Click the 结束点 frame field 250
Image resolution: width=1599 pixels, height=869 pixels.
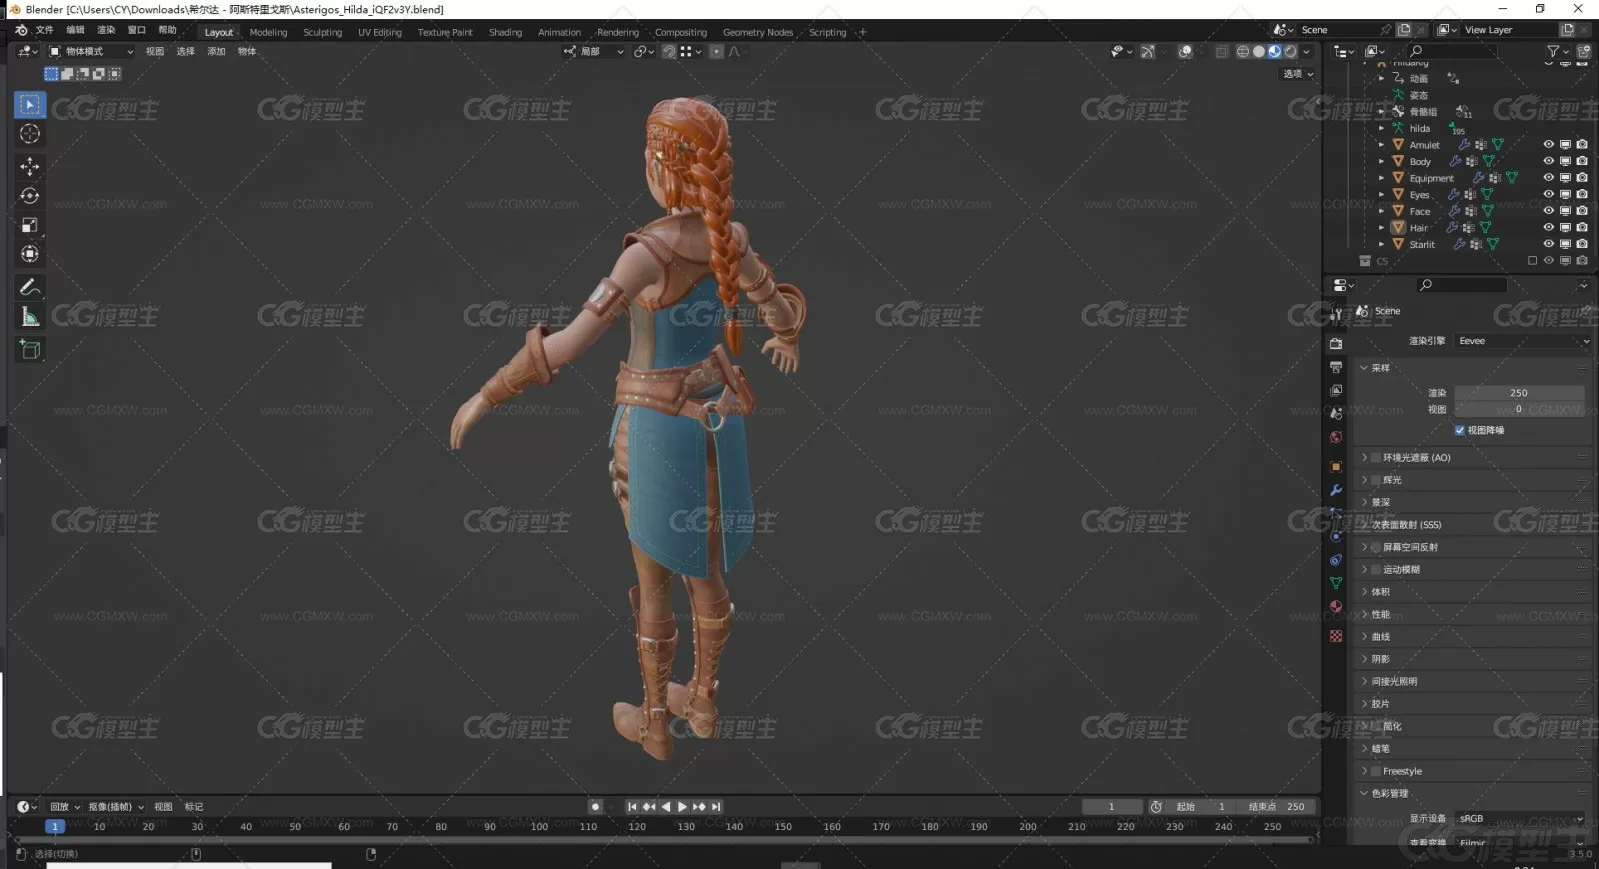(x=1276, y=807)
